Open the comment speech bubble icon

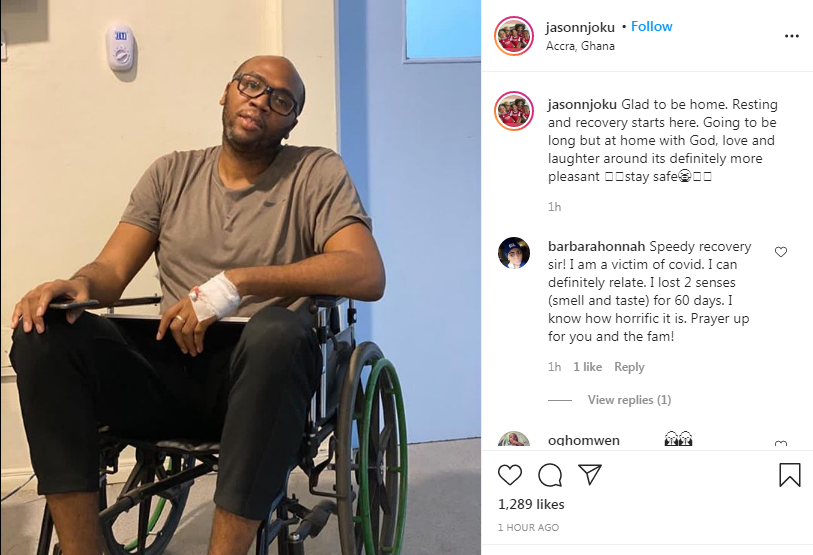pyautogui.click(x=550, y=475)
